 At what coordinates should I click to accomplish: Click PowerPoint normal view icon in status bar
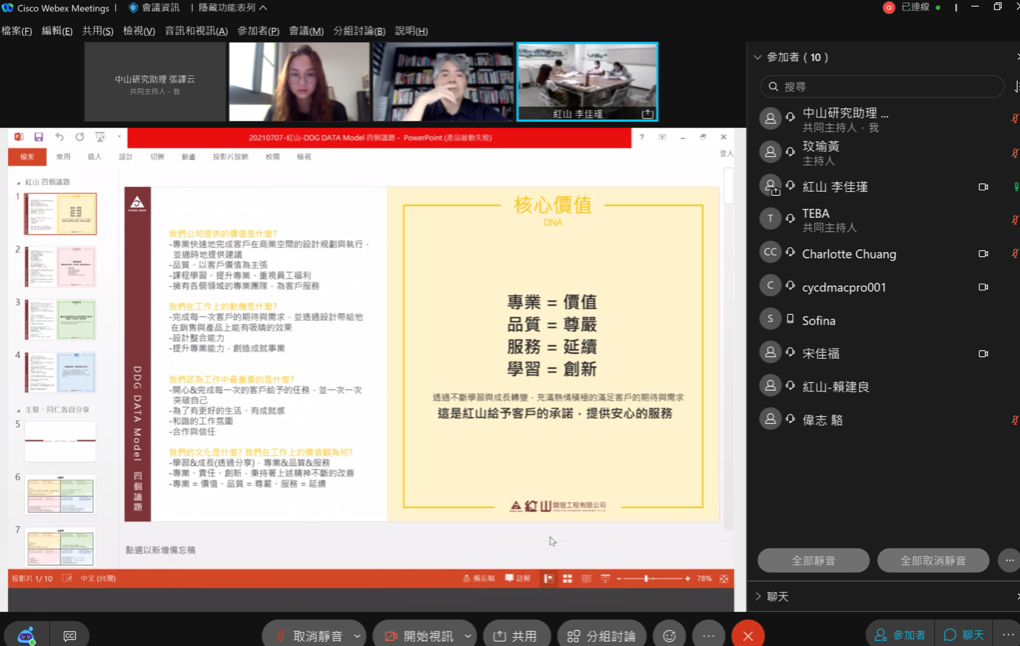pos(548,578)
